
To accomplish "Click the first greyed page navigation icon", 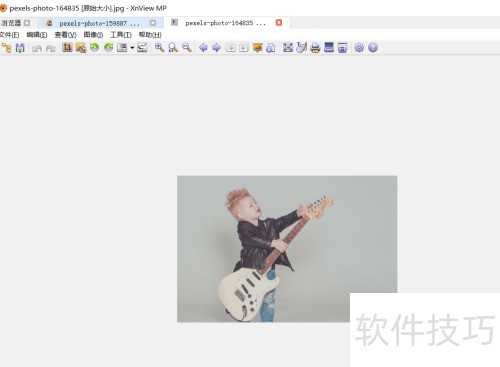I will tap(230, 48).
